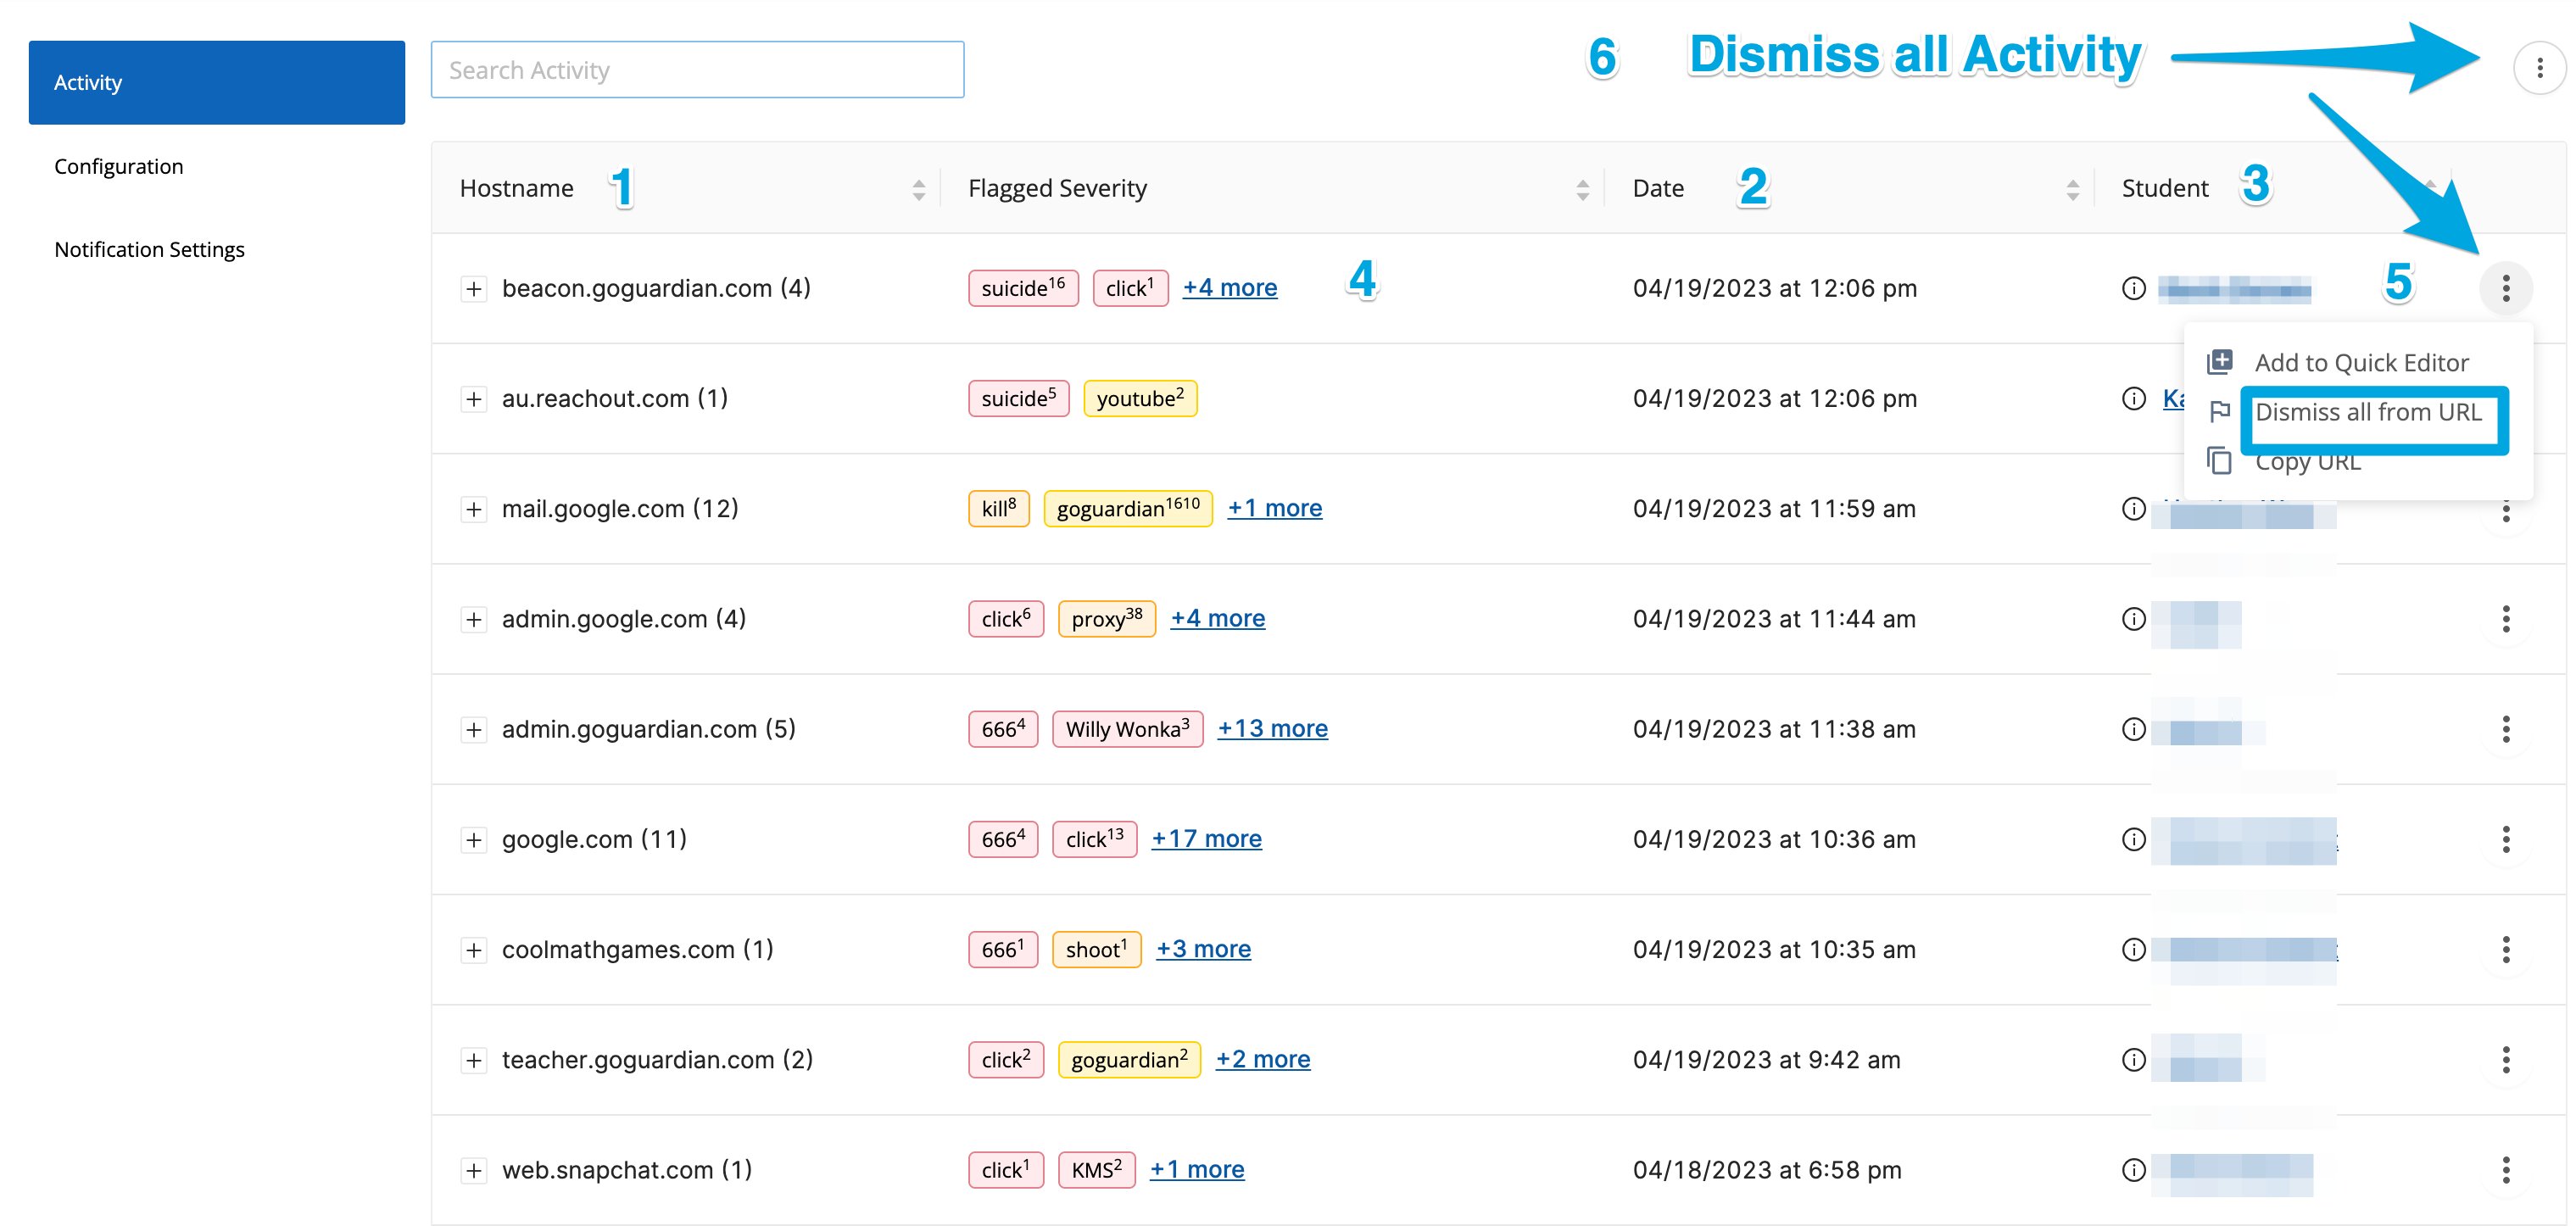This screenshot has height=1226, width=2576.
Task: Click the youtube tag in au.reachout.com row
Action: pyautogui.click(x=1140, y=398)
